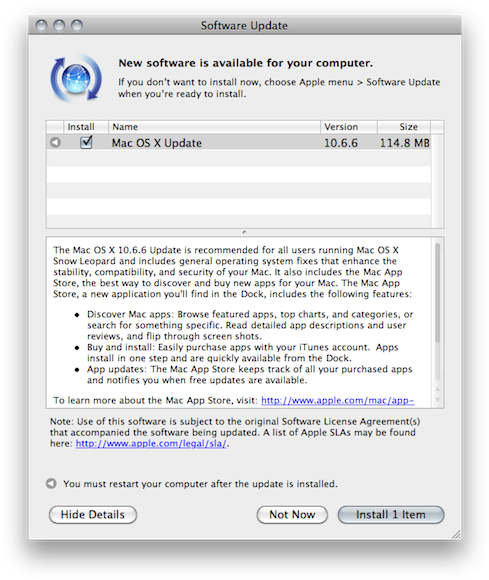Click Install 1 Item button
Viewport: 489px width, 580px height.
[x=391, y=515]
